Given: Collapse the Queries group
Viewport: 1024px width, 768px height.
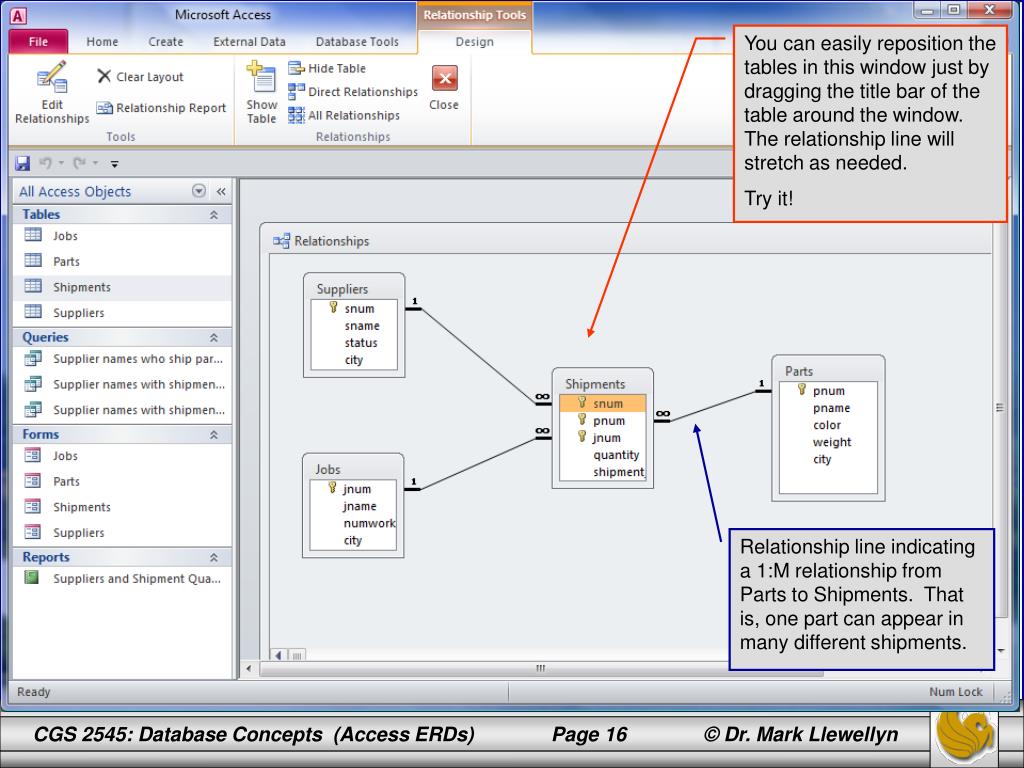Looking at the screenshot, I should click(x=214, y=338).
